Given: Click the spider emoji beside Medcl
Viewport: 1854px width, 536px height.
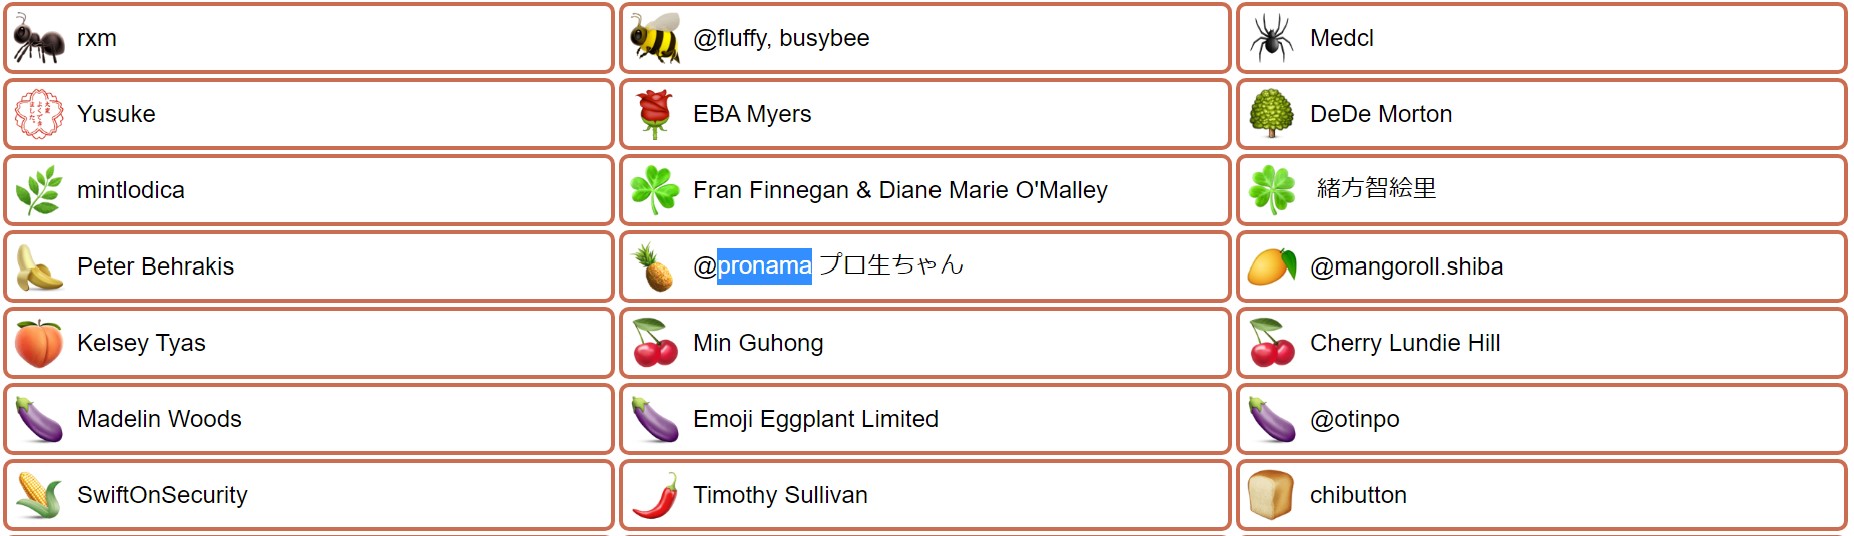Looking at the screenshot, I should click(x=1272, y=39).
